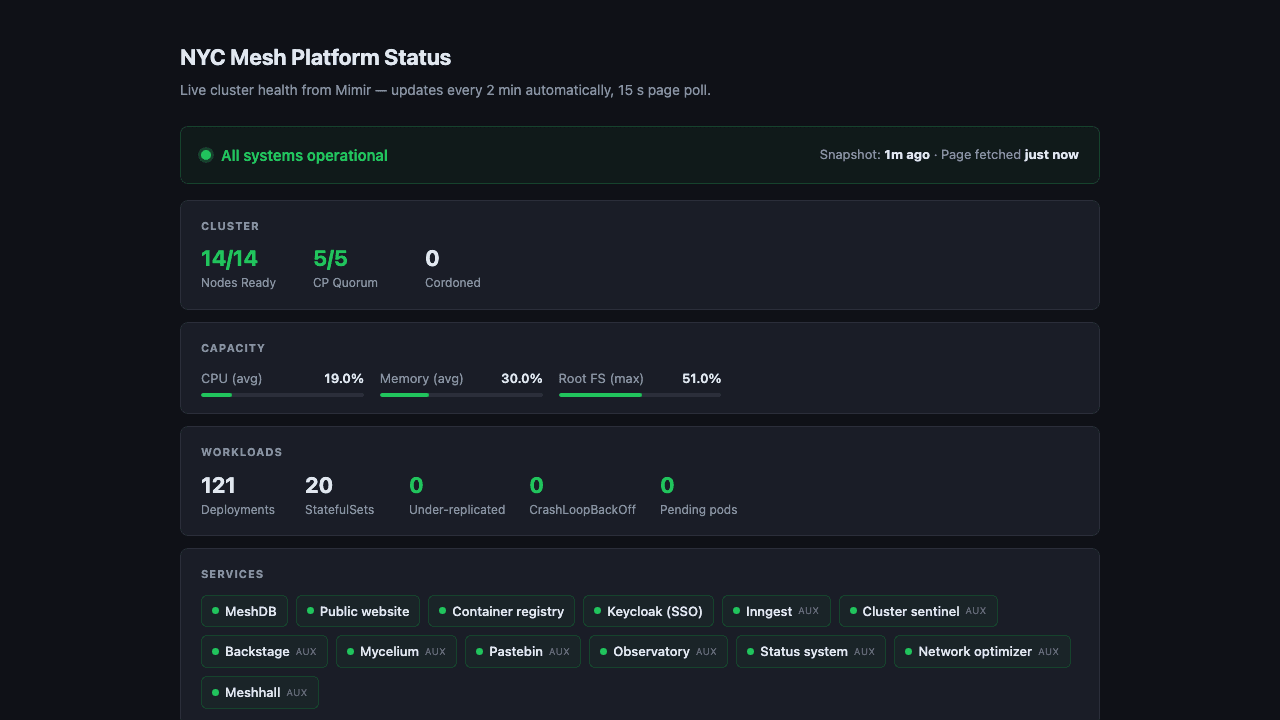Click the 30.0% Memory value
Viewport: 1280px width, 720px height.
(522, 379)
